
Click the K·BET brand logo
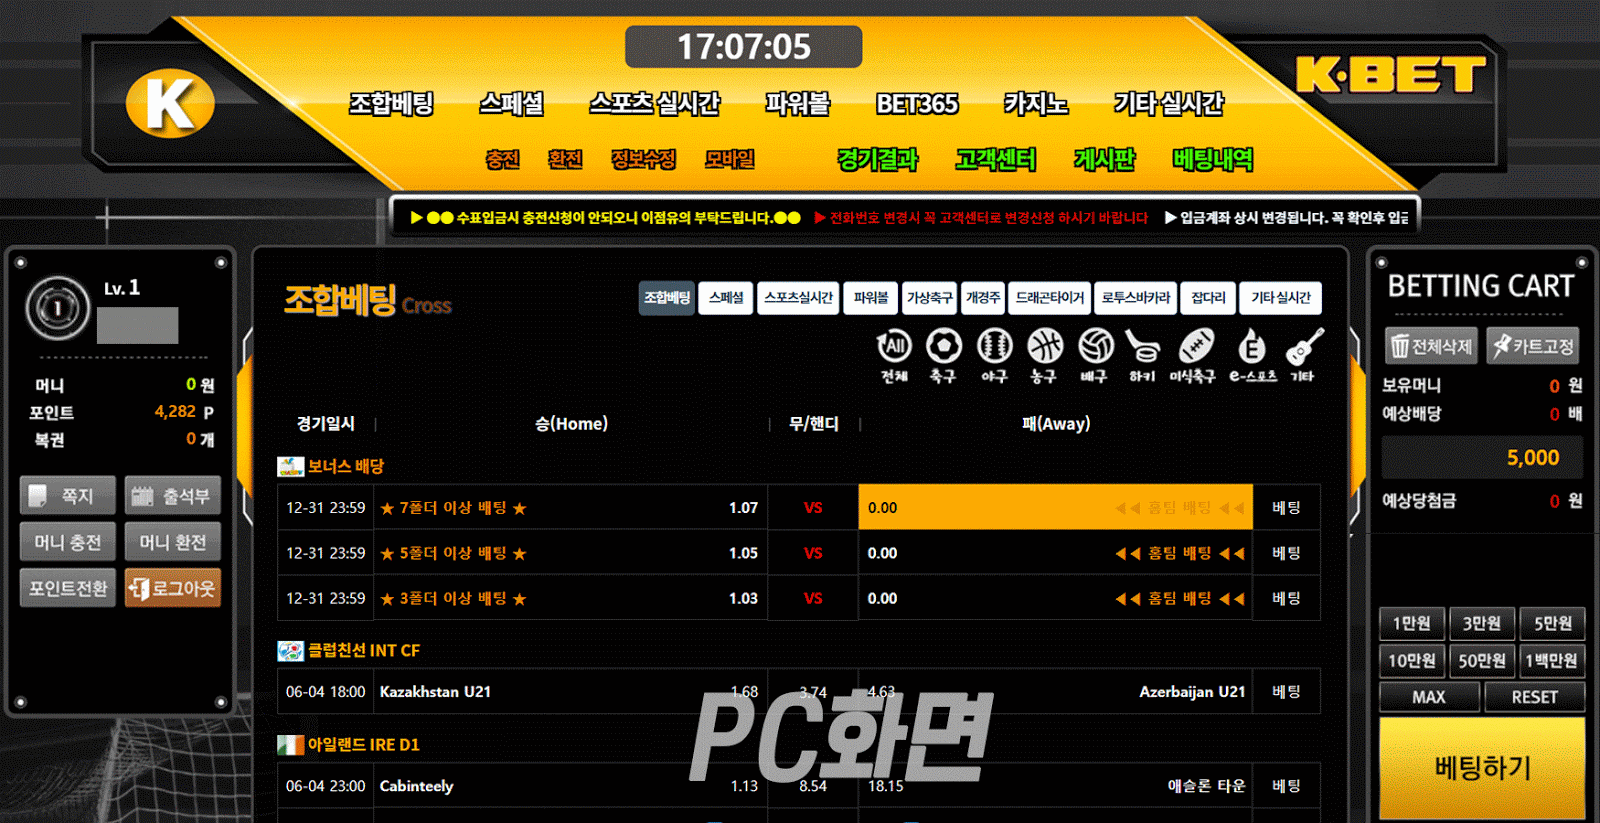click(x=1391, y=75)
